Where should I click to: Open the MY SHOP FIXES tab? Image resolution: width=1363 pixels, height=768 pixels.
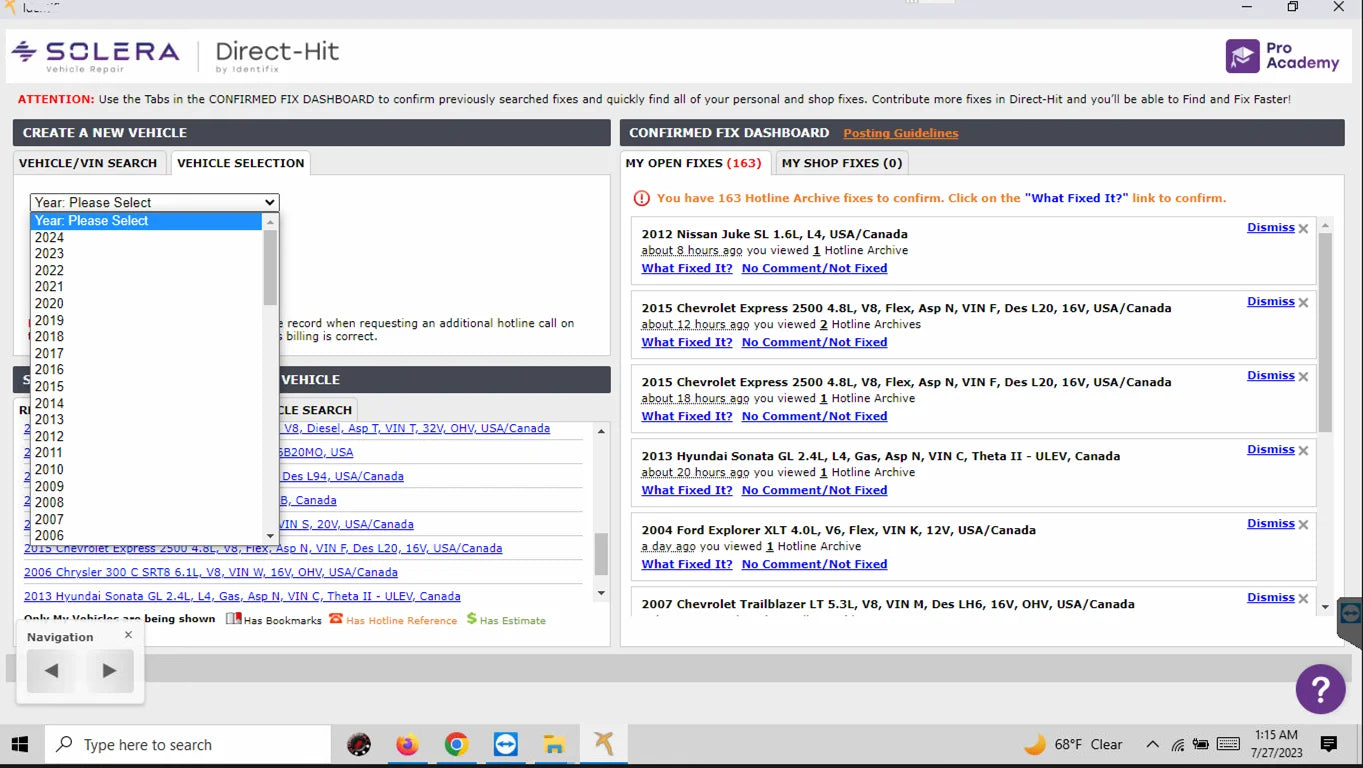click(841, 163)
